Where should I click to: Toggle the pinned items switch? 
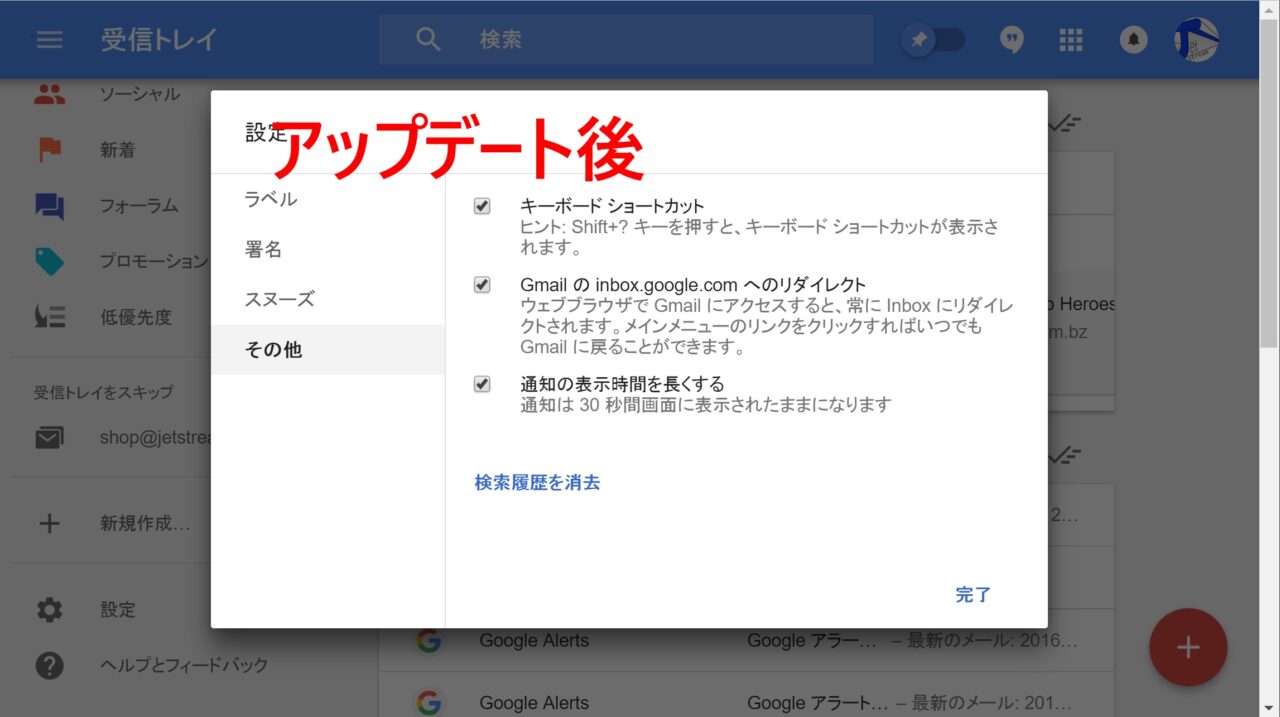pyautogui.click(x=933, y=40)
